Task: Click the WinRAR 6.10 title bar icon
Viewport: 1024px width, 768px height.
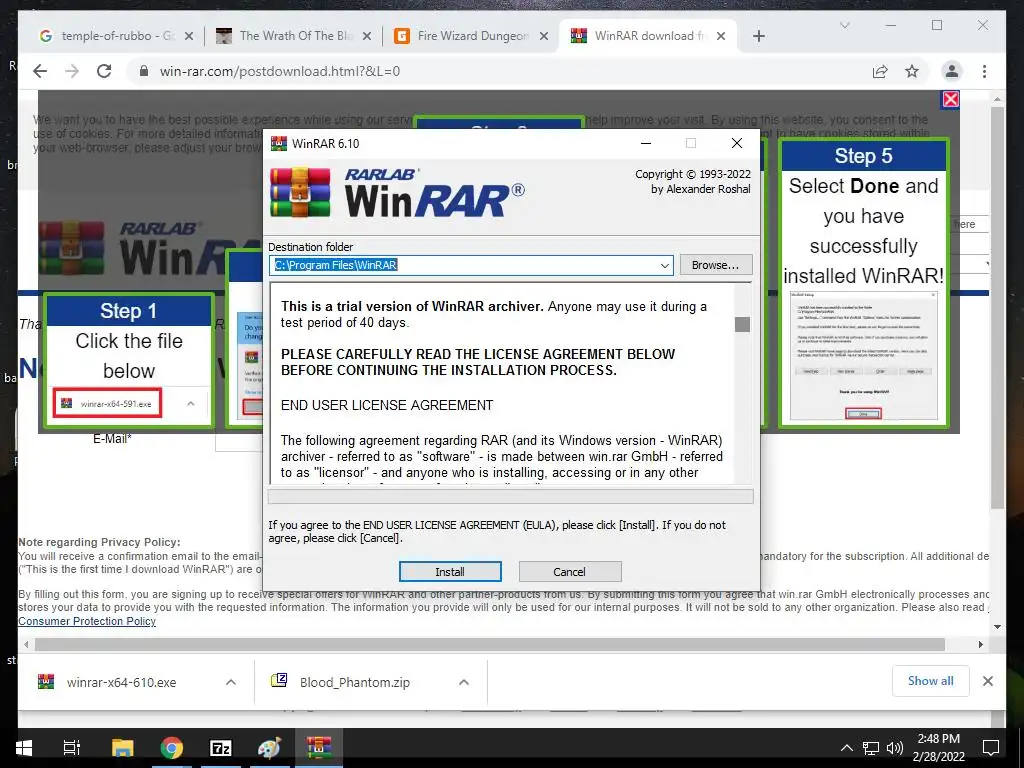Action: (279, 143)
